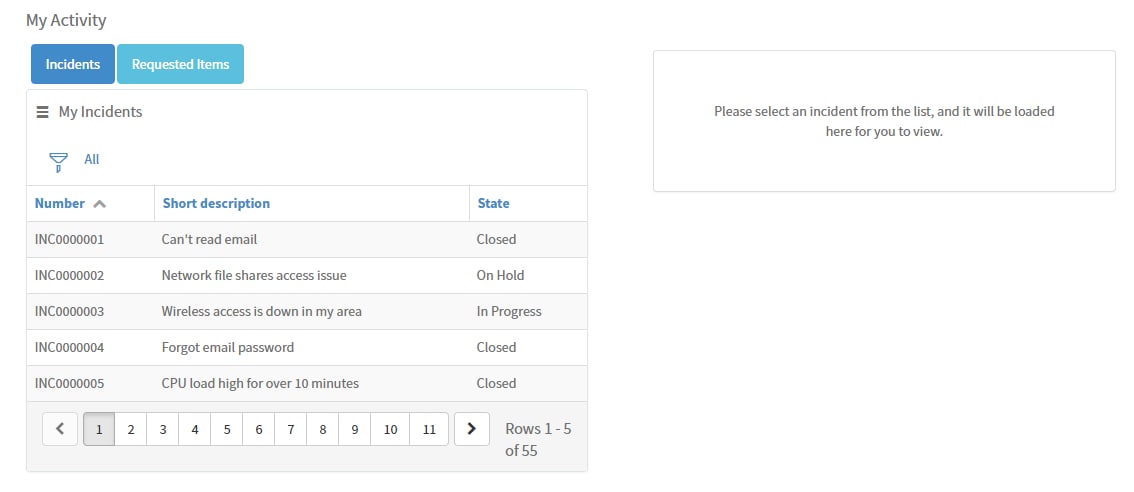Image resolution: width=1134 pixels, height=492 pixels.
Task: Jump to page 11 of incidents
Action: 429,429
